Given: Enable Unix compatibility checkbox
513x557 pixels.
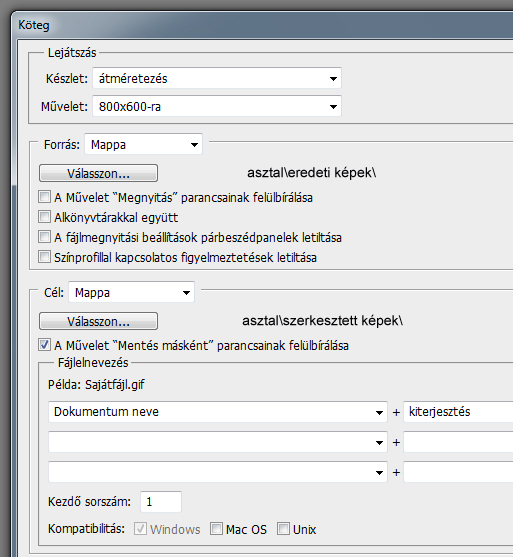Looking at the screenshot, I should [x=284, y=529].
